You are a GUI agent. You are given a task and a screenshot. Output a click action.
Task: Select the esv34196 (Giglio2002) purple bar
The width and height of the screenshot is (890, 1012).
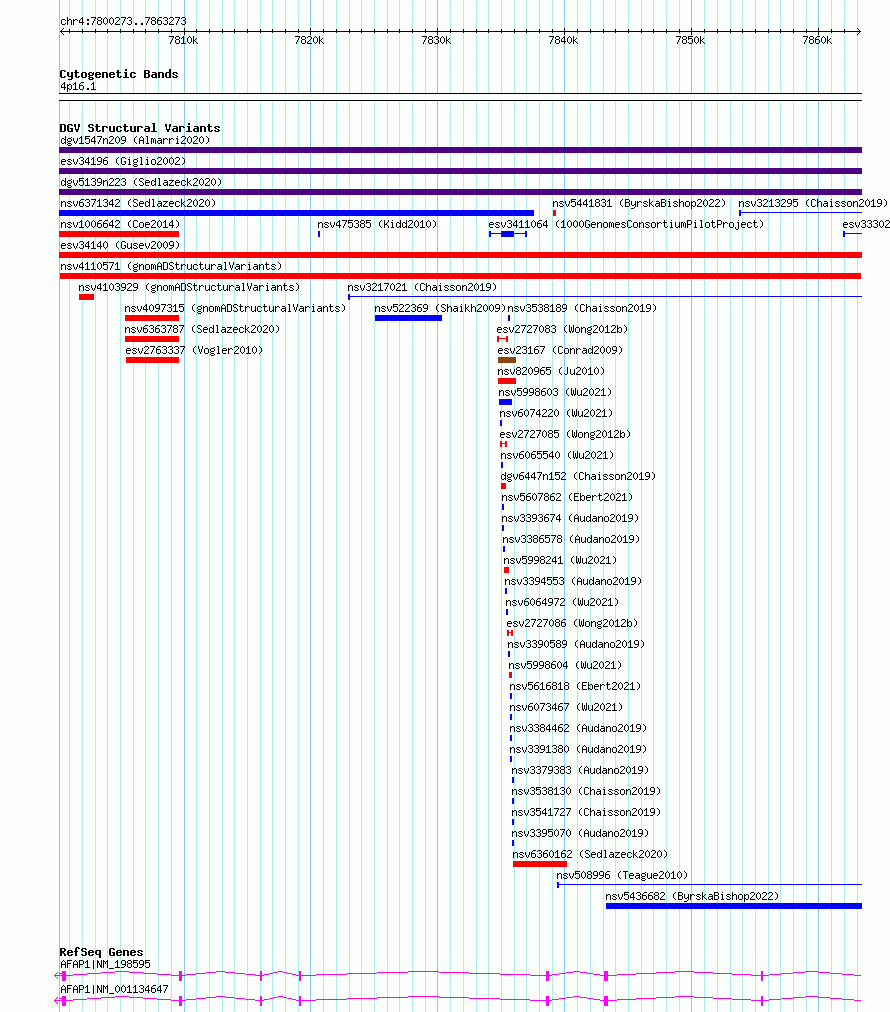point(460,171)
